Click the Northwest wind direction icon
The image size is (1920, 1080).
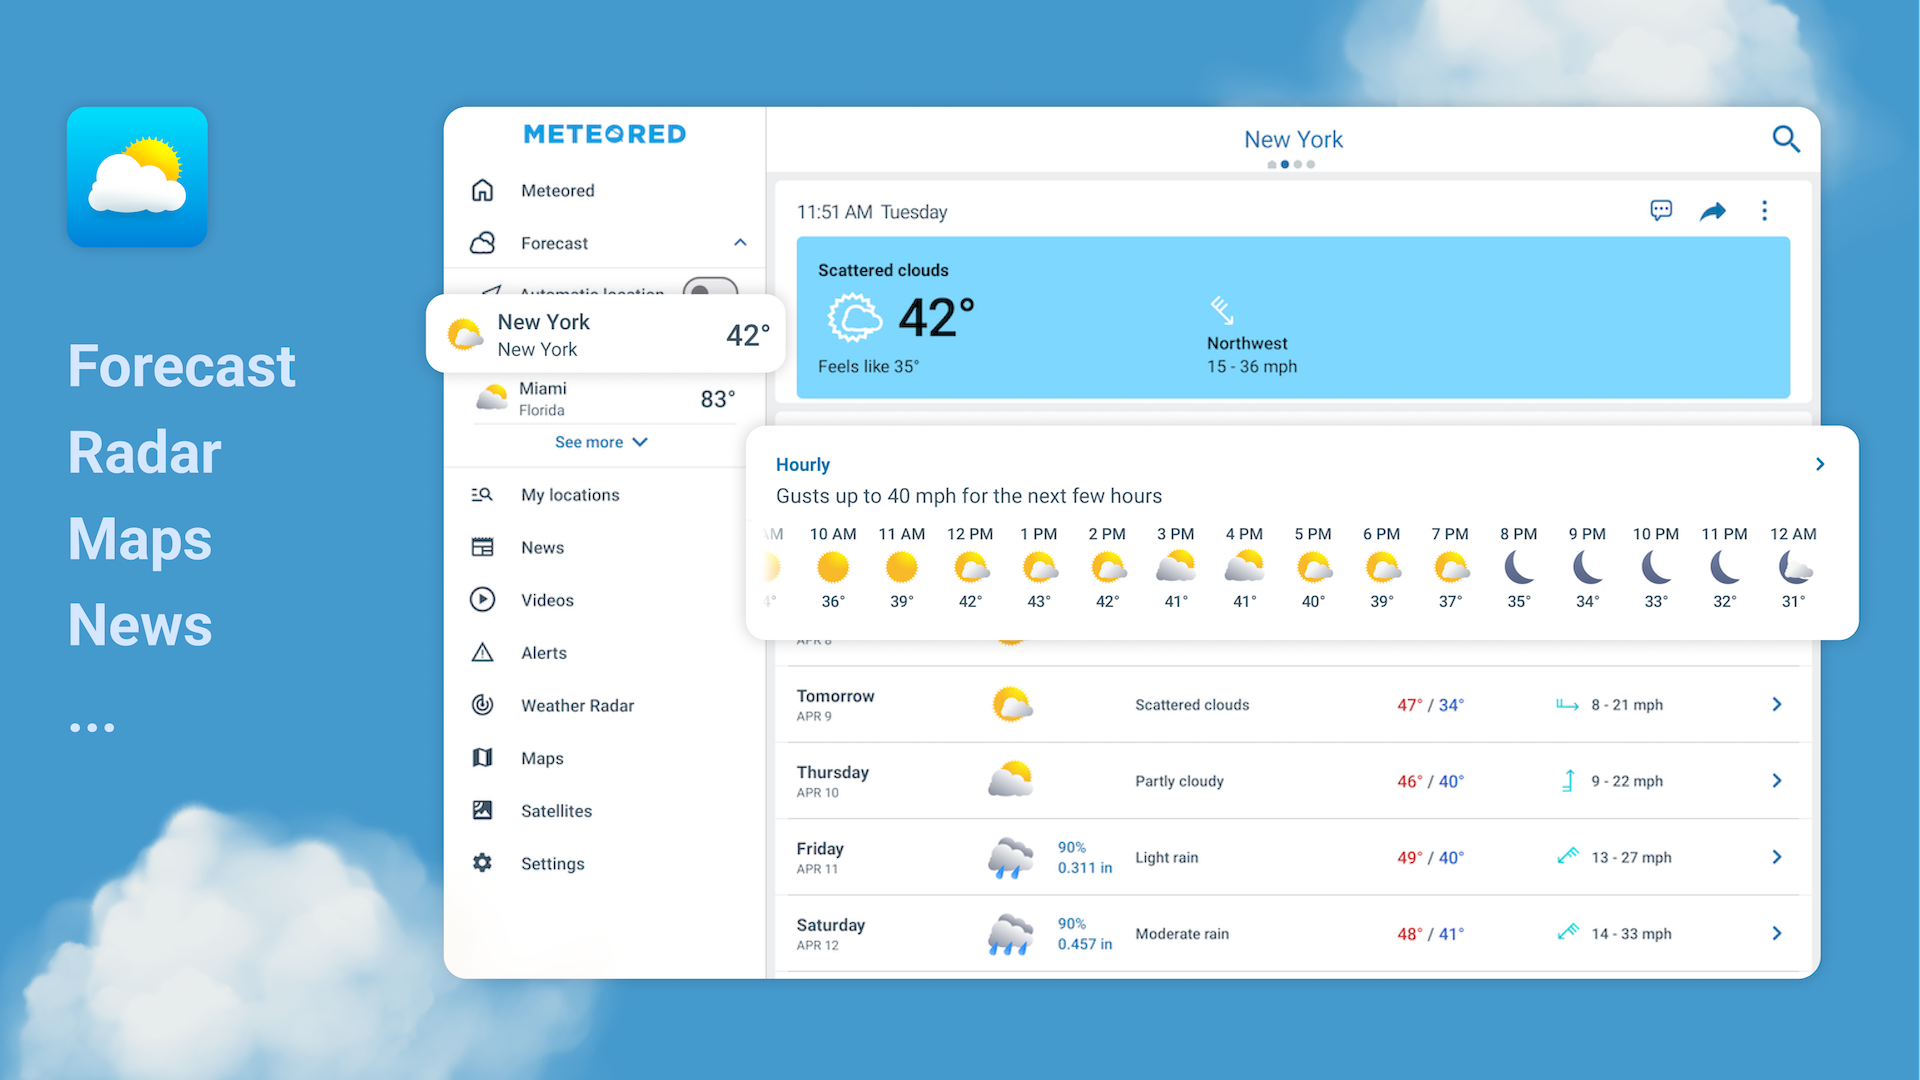[1222, 310]
